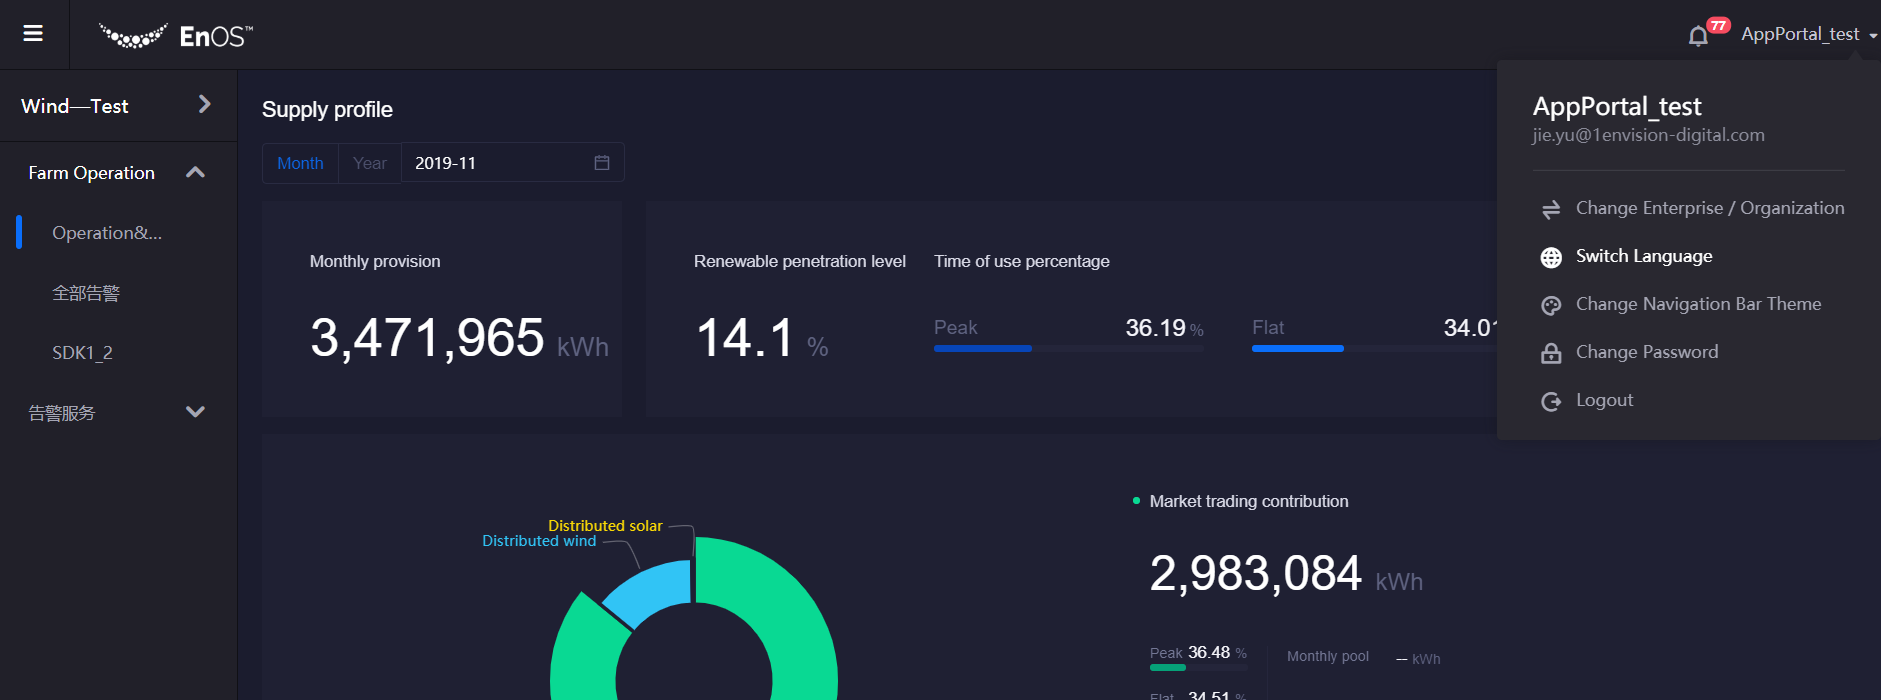Click the EnOS logo
This screenshot has height=700, width=1881.
[x=176, y=36]
